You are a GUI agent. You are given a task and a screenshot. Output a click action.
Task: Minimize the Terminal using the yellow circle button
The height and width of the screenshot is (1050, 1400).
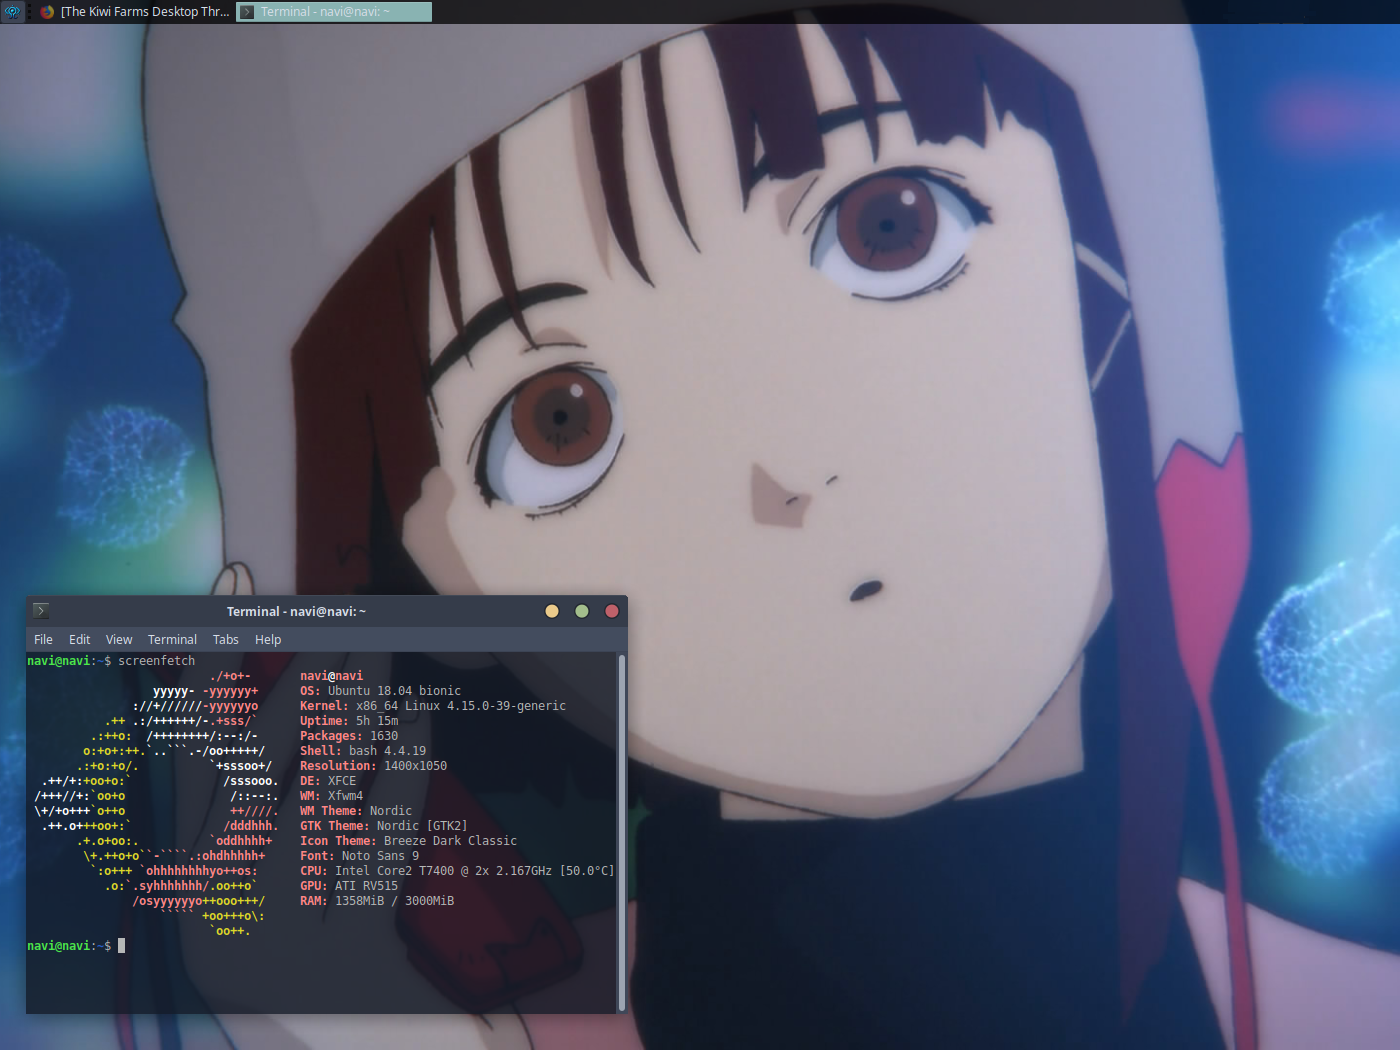click(x=552, y=611)
